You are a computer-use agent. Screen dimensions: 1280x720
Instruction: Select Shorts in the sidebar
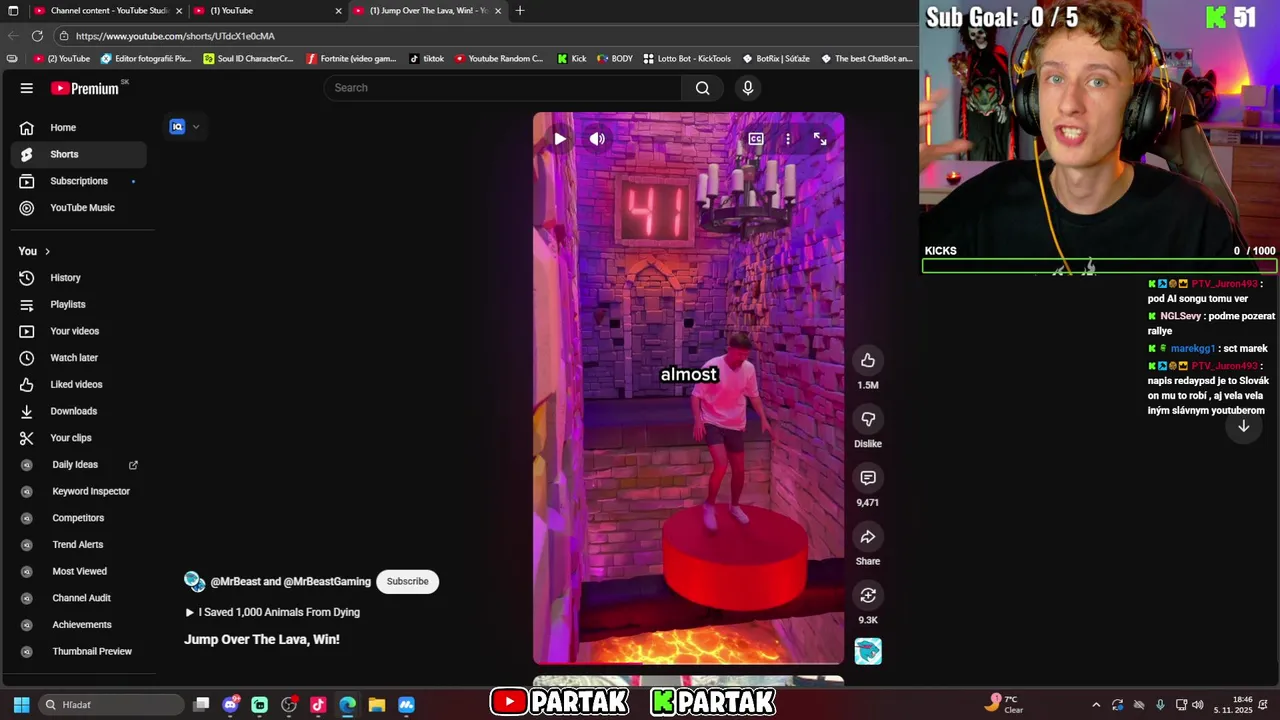[x=78, y=154]
